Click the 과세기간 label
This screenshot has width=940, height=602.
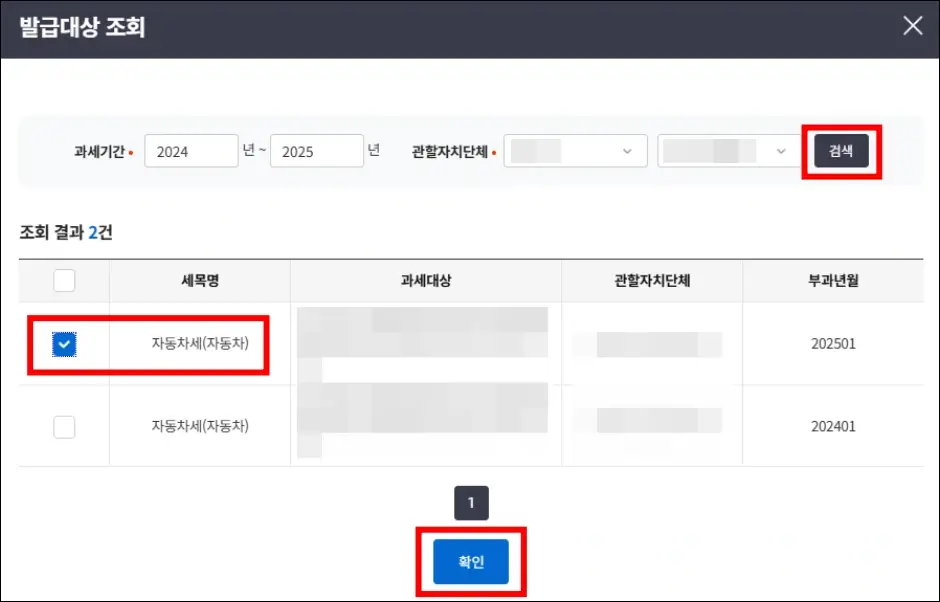click(100, 151)
